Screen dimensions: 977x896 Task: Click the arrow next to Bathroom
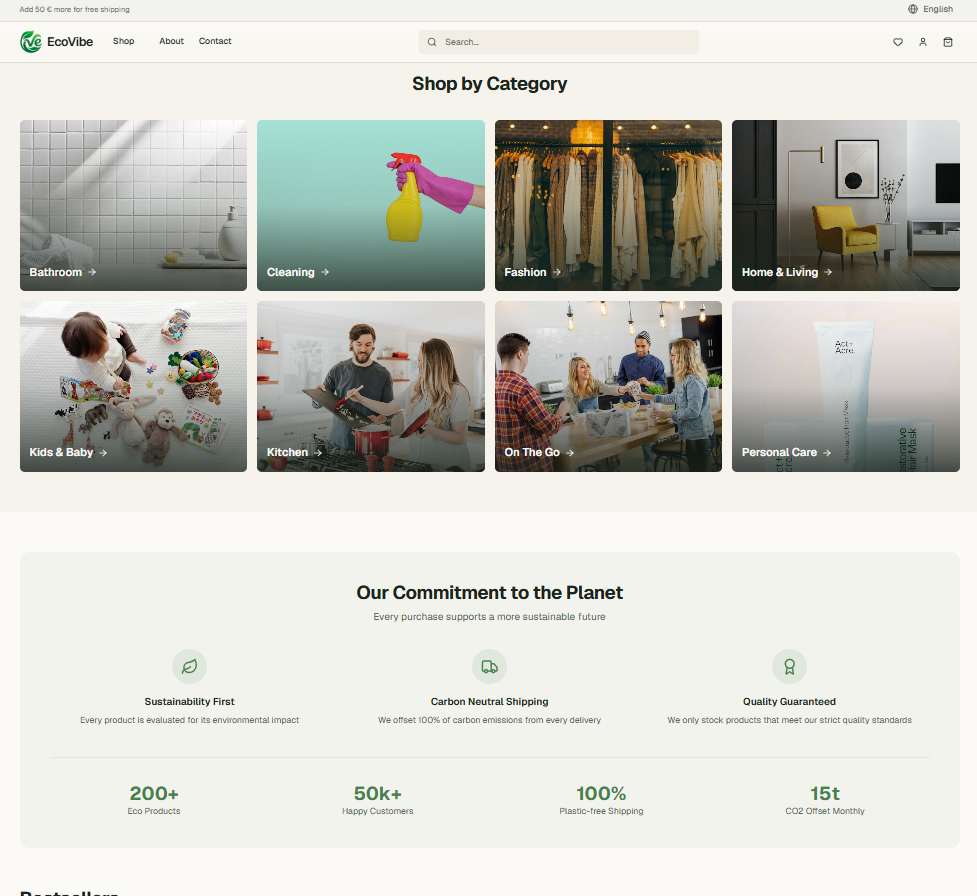(x=92, y=272)
